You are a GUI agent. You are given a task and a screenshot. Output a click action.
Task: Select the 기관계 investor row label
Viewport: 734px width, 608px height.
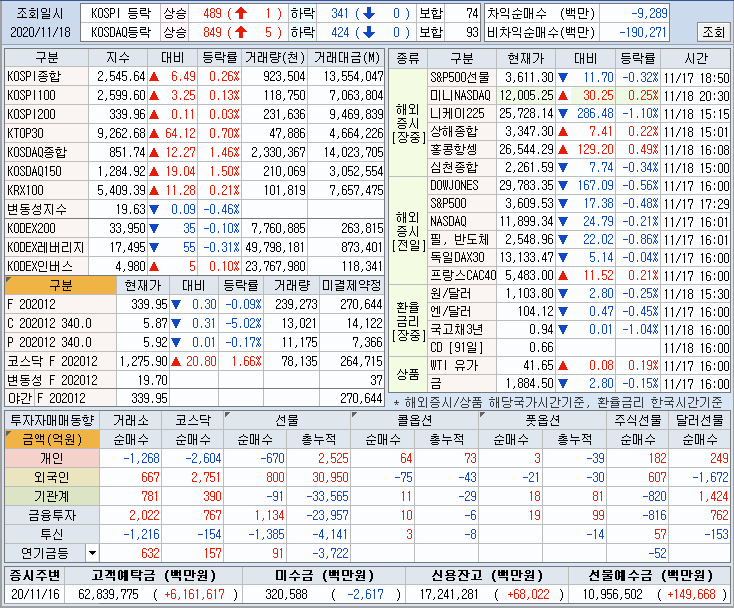click(52, 496)
